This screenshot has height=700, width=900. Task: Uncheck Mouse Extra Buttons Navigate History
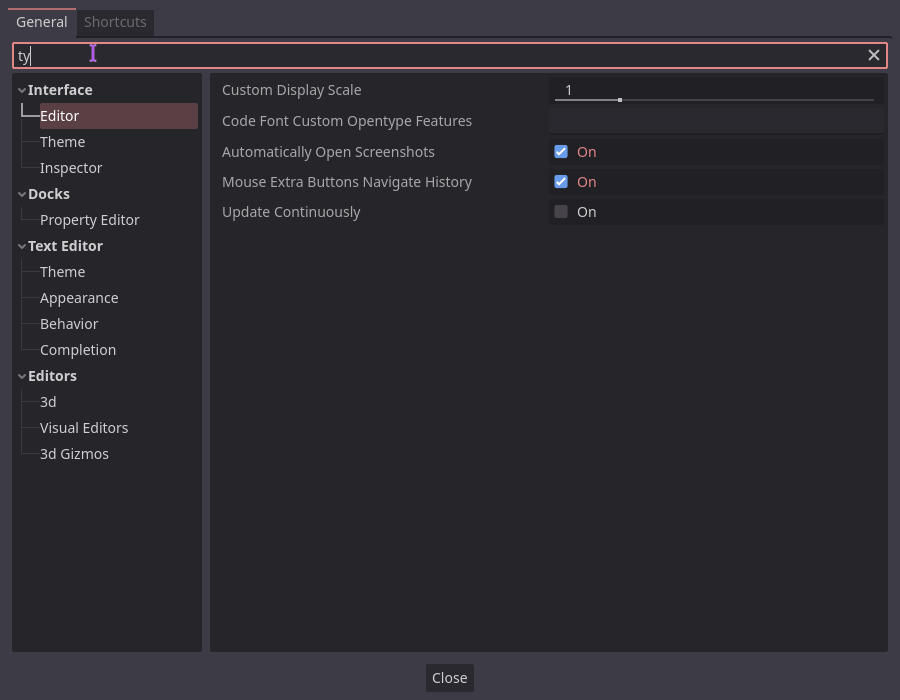(x=560, y=181)
